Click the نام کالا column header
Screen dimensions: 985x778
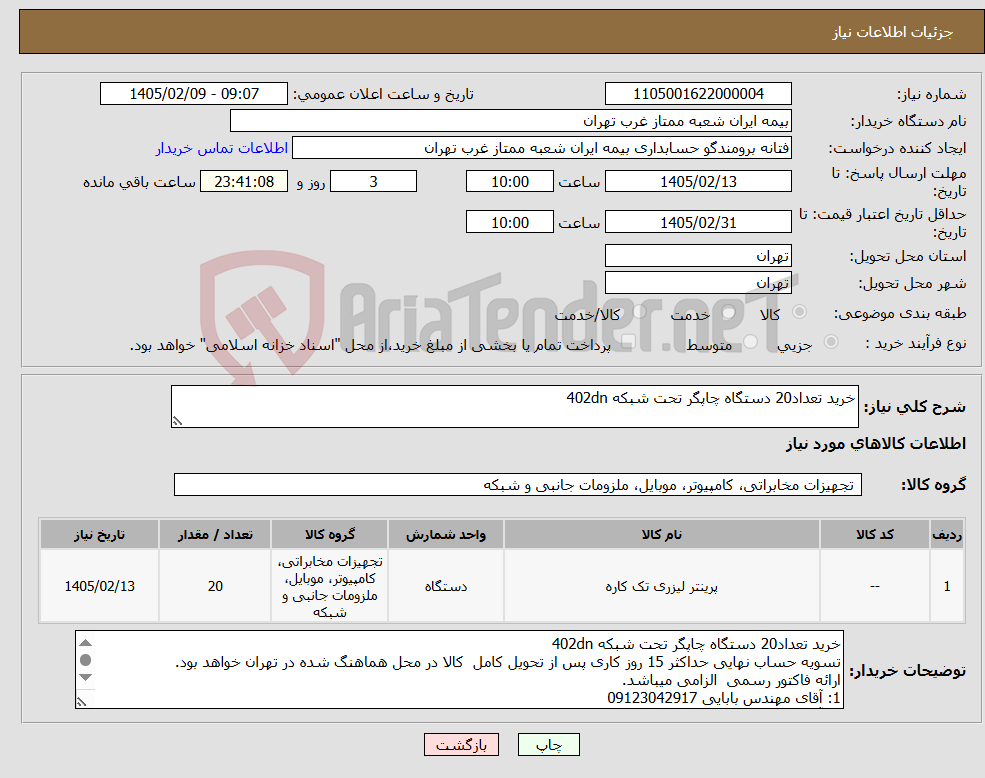tap(661, 534)
